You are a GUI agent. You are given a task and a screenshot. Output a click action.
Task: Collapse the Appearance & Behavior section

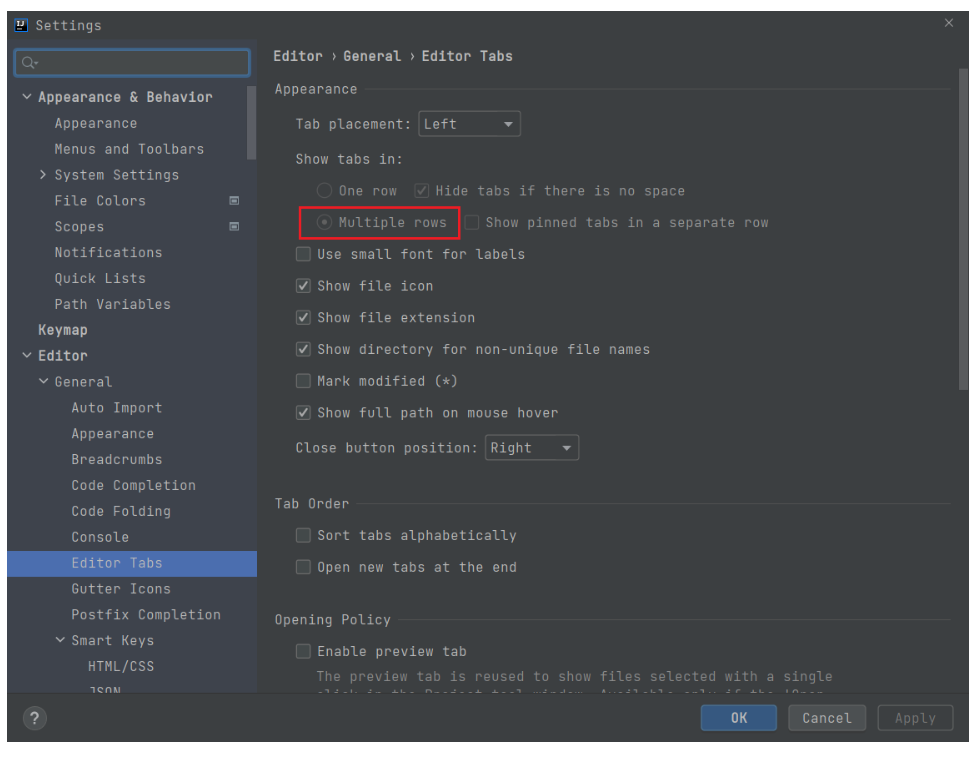25,96
